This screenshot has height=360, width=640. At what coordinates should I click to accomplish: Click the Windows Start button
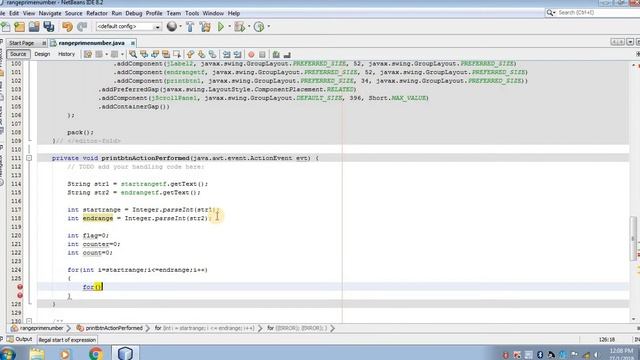tap(7, 353)
